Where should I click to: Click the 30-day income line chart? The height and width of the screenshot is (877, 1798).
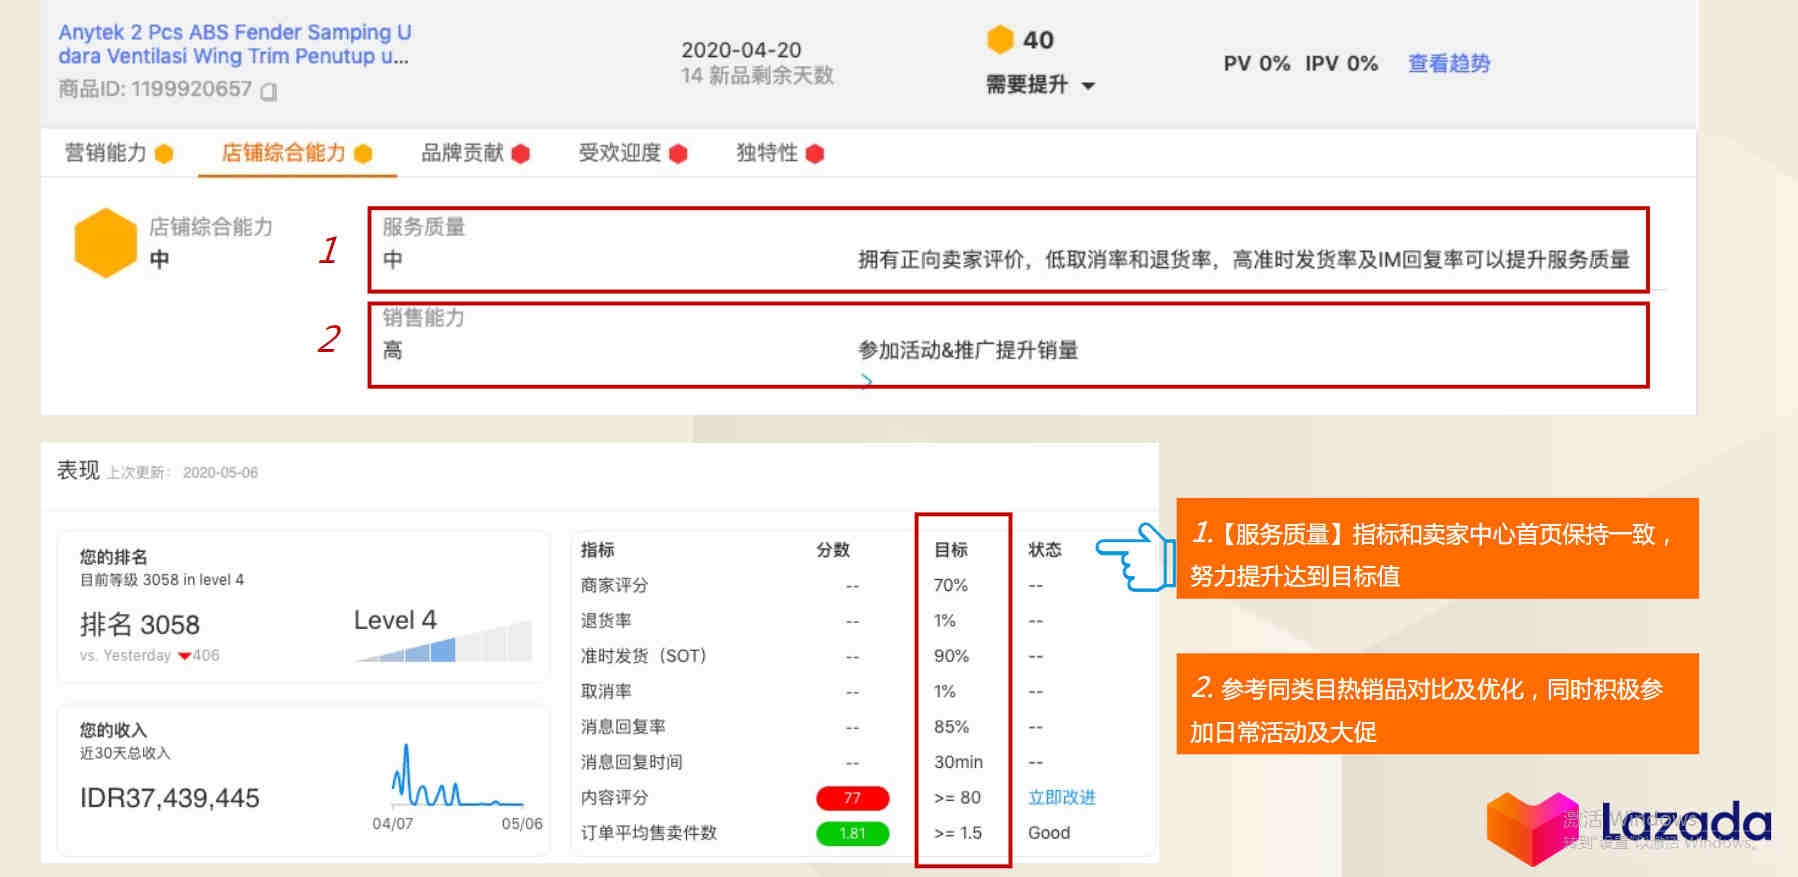pos(455,780)
